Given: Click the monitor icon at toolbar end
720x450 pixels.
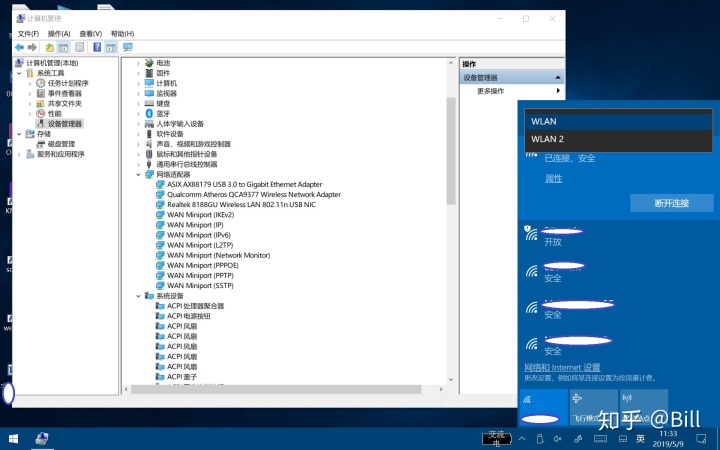Looking at the screenshot, I should [128, 47].
